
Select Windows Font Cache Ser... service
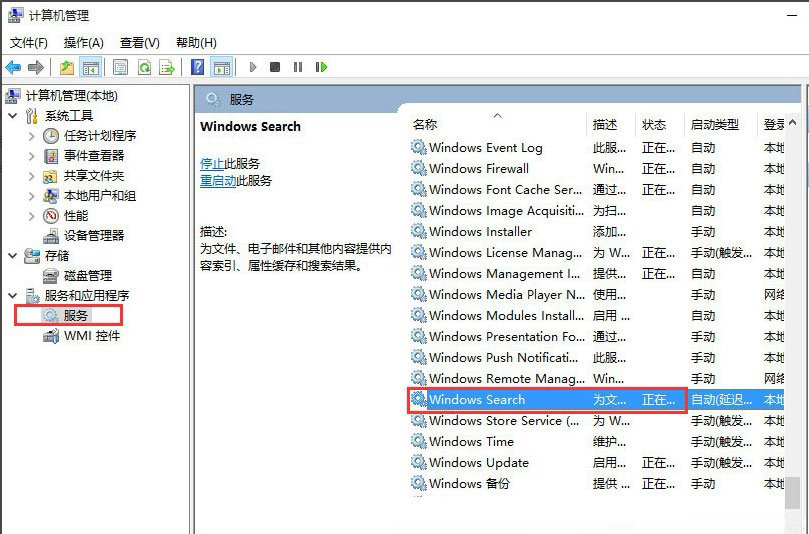(x=597, y=190)
